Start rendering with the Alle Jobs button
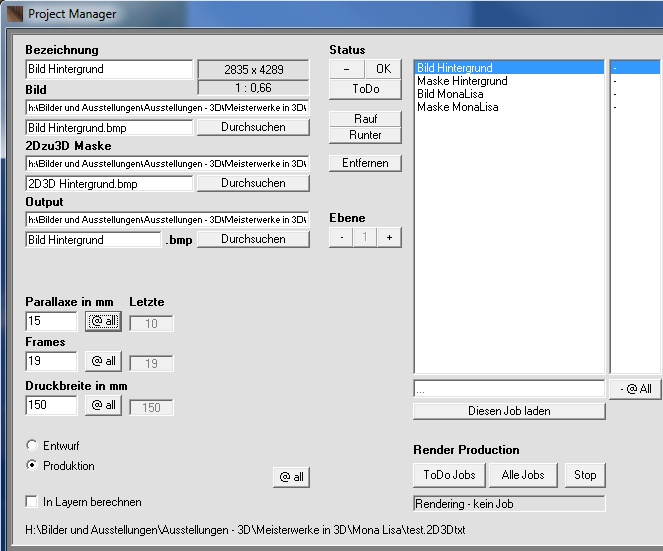 (524, 475)
